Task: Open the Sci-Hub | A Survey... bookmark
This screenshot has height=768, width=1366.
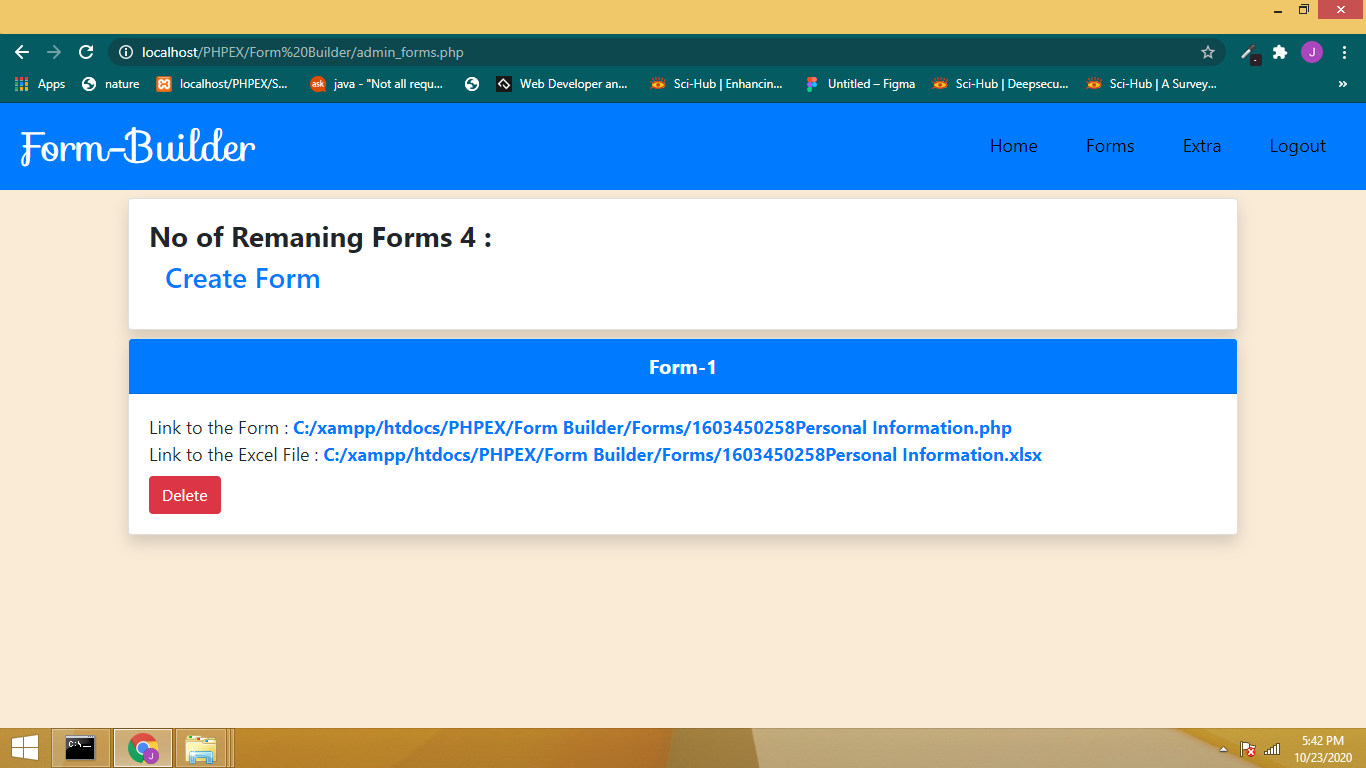Action: [1152, 84]
